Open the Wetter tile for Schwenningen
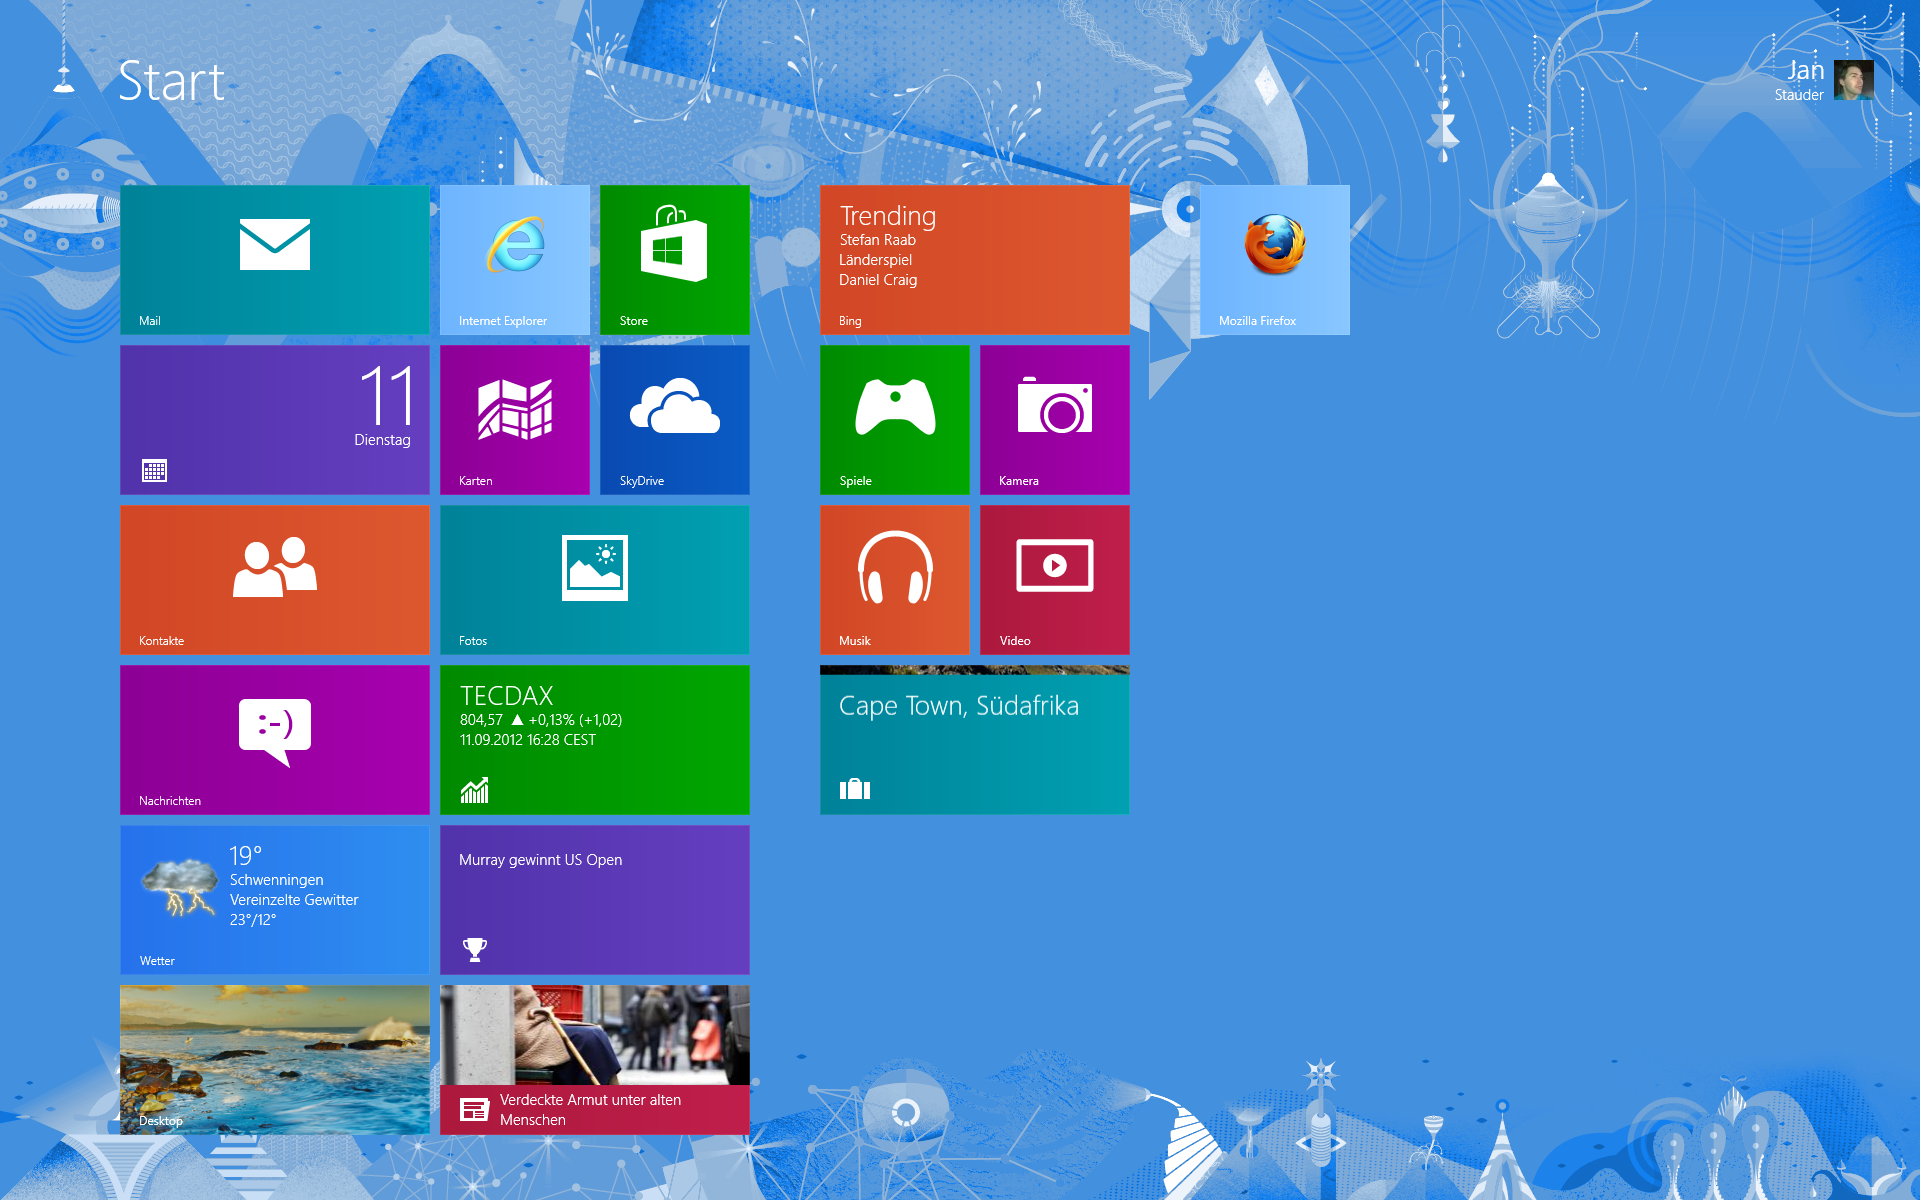The height and width of the screenshot is (1200, 1920). click(274, 899)
